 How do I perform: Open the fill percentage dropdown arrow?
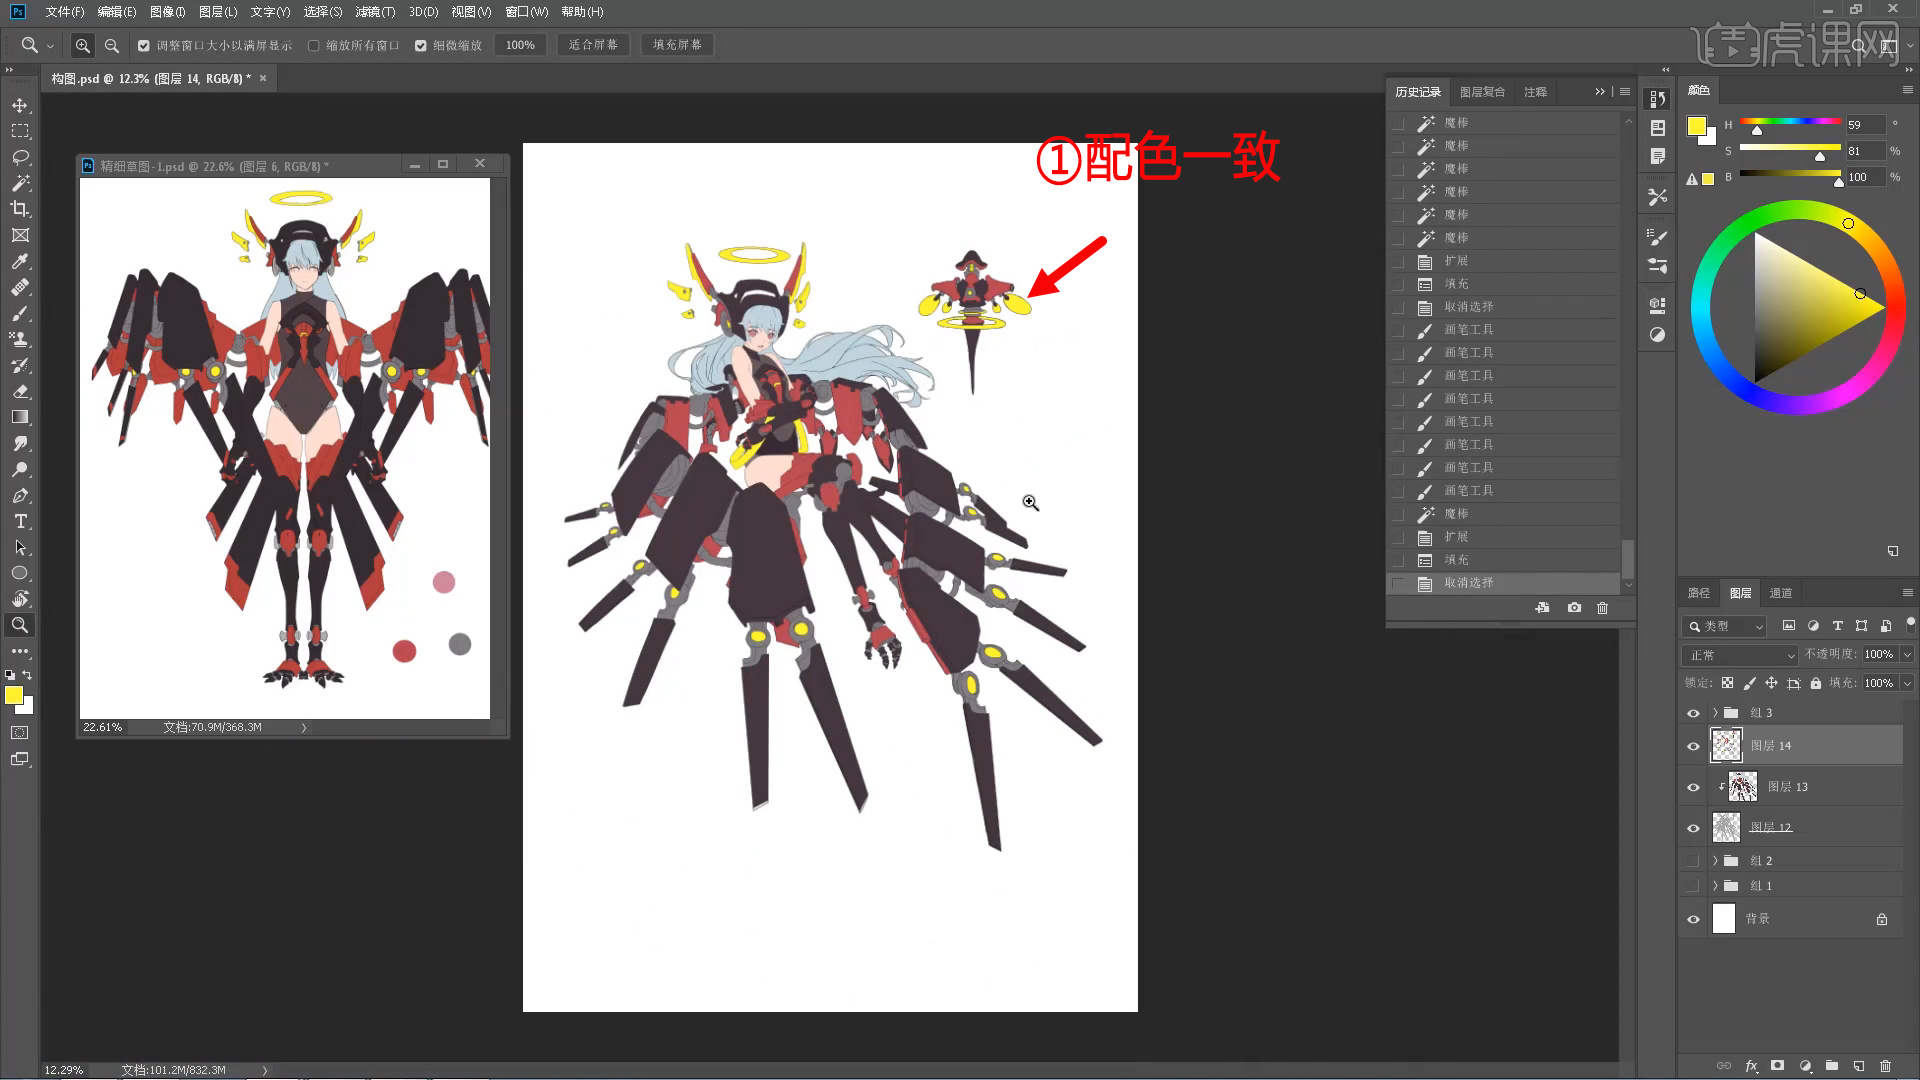click(1907, 683)
